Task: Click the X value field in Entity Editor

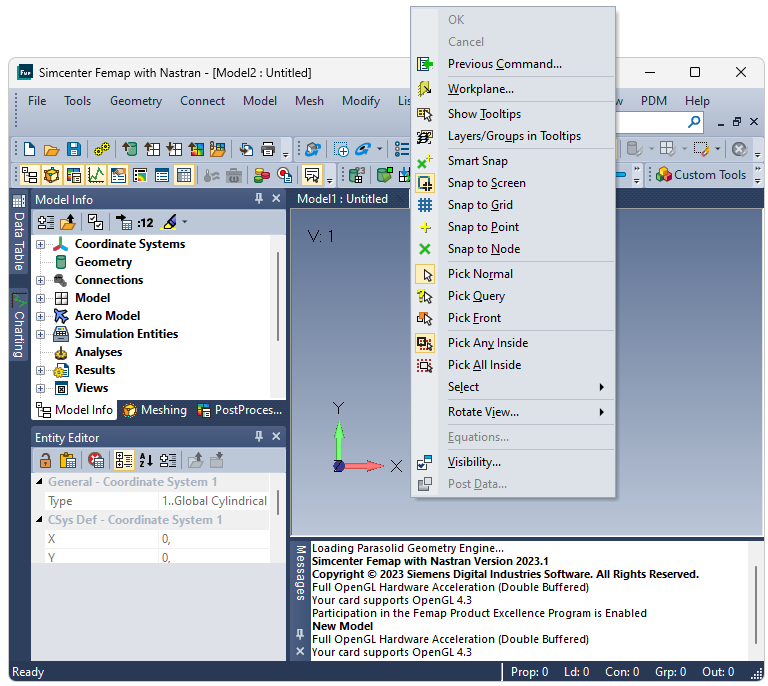Action: [213, 539]
